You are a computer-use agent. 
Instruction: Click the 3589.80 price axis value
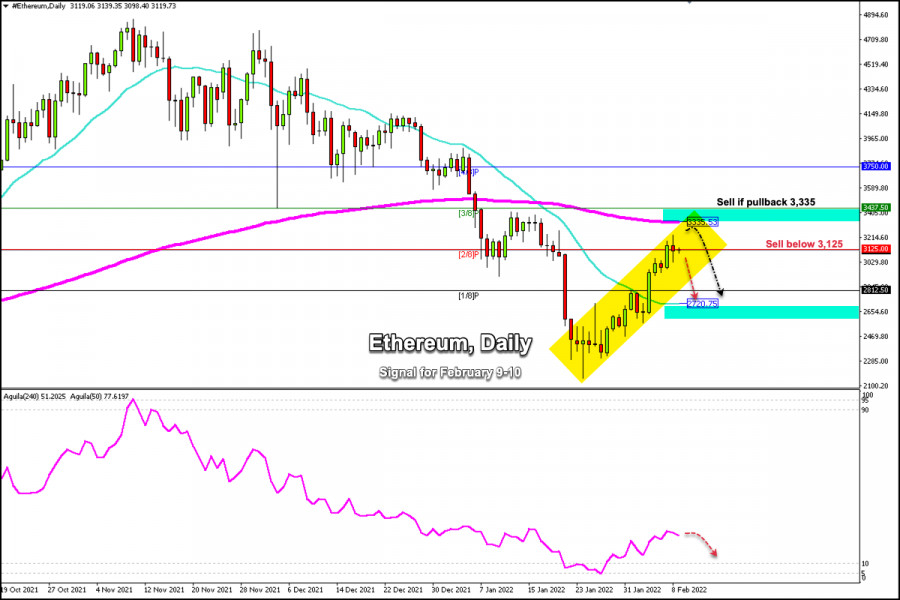coord(875,188)
